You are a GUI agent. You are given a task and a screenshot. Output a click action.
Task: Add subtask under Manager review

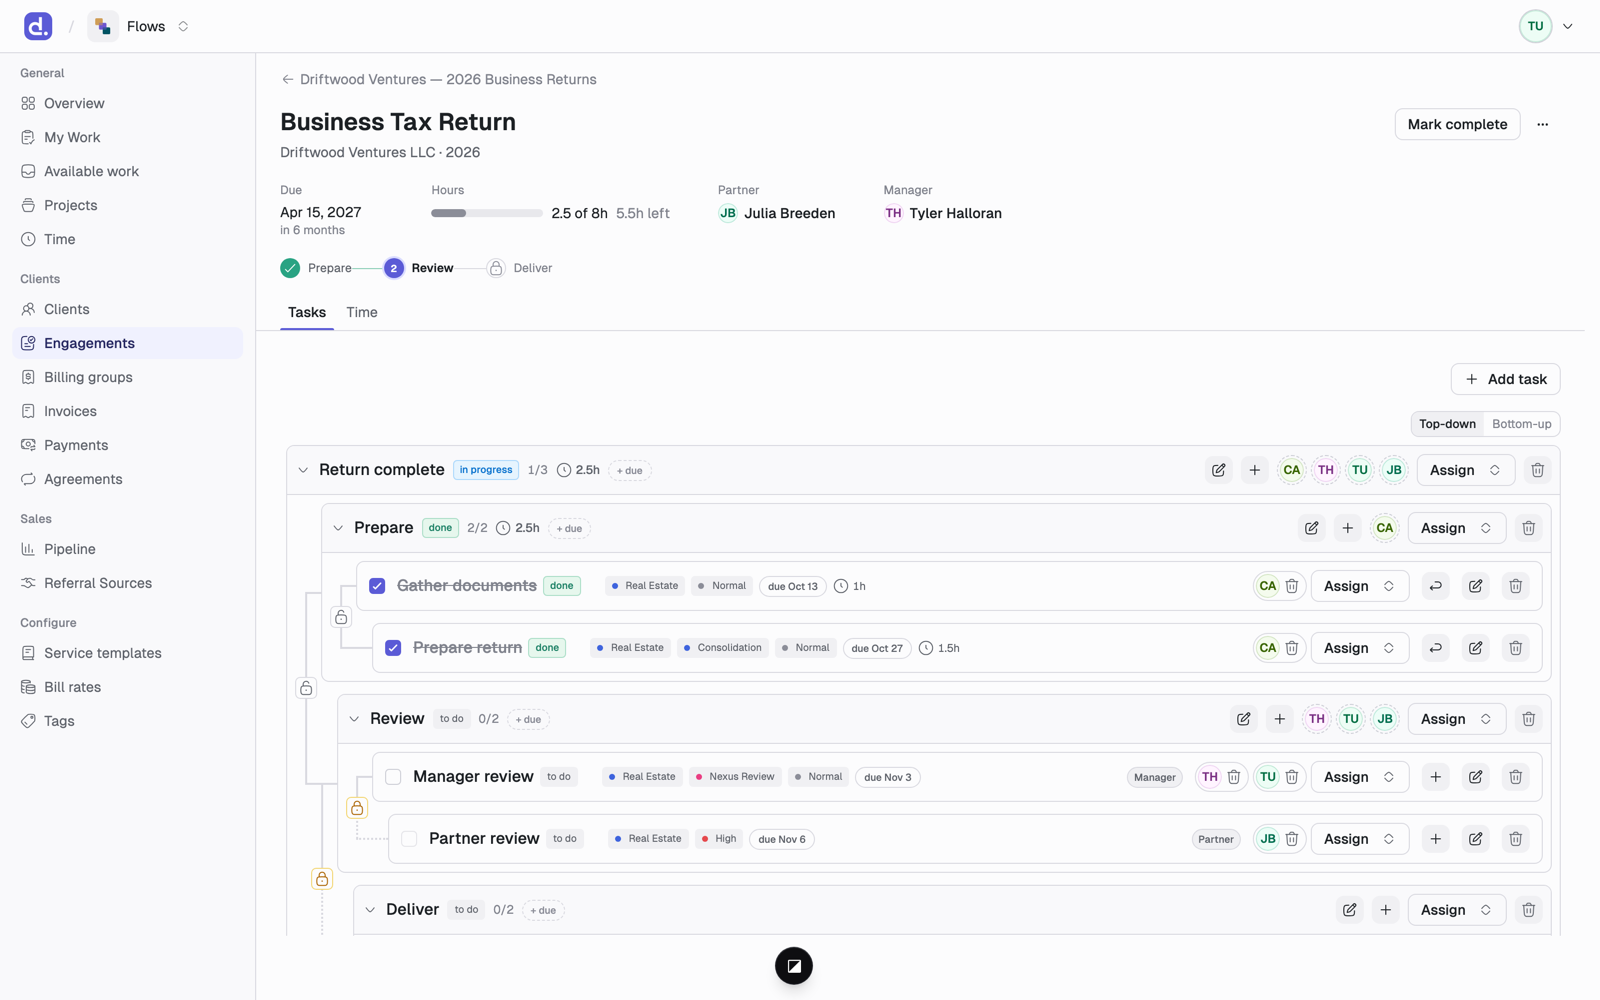(1435, 777)
